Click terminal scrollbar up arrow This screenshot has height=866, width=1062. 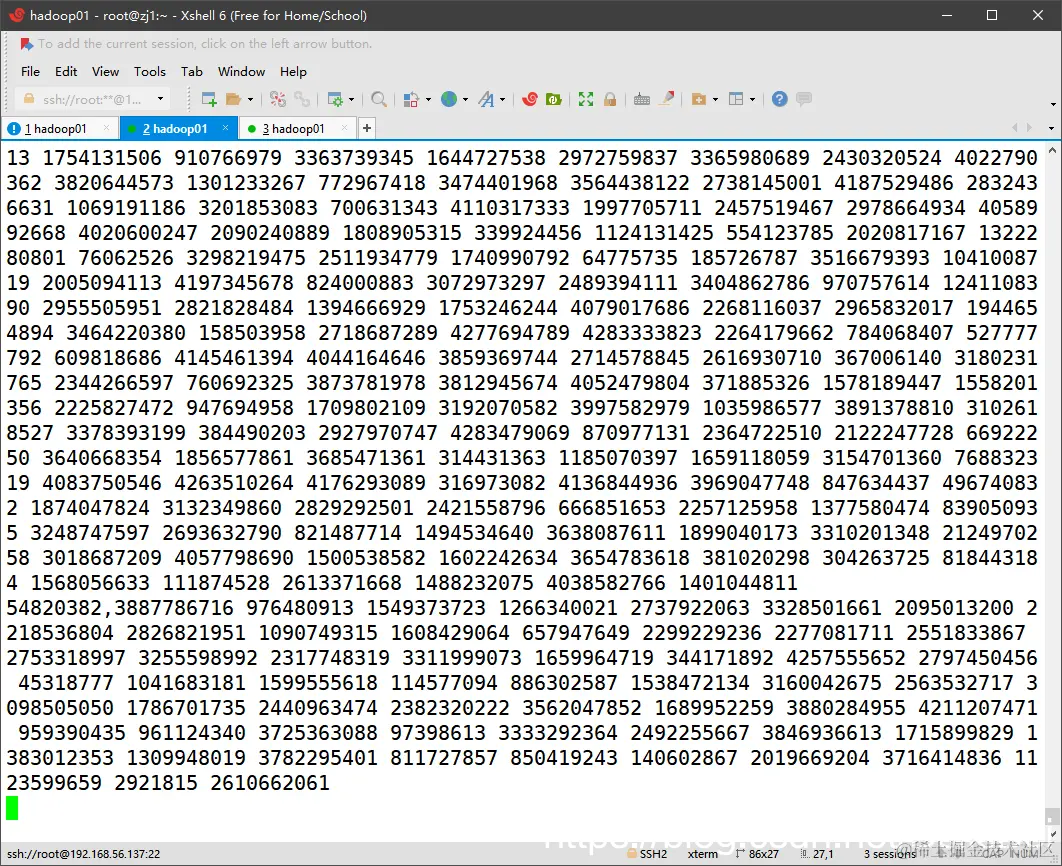click(1053, 150)
